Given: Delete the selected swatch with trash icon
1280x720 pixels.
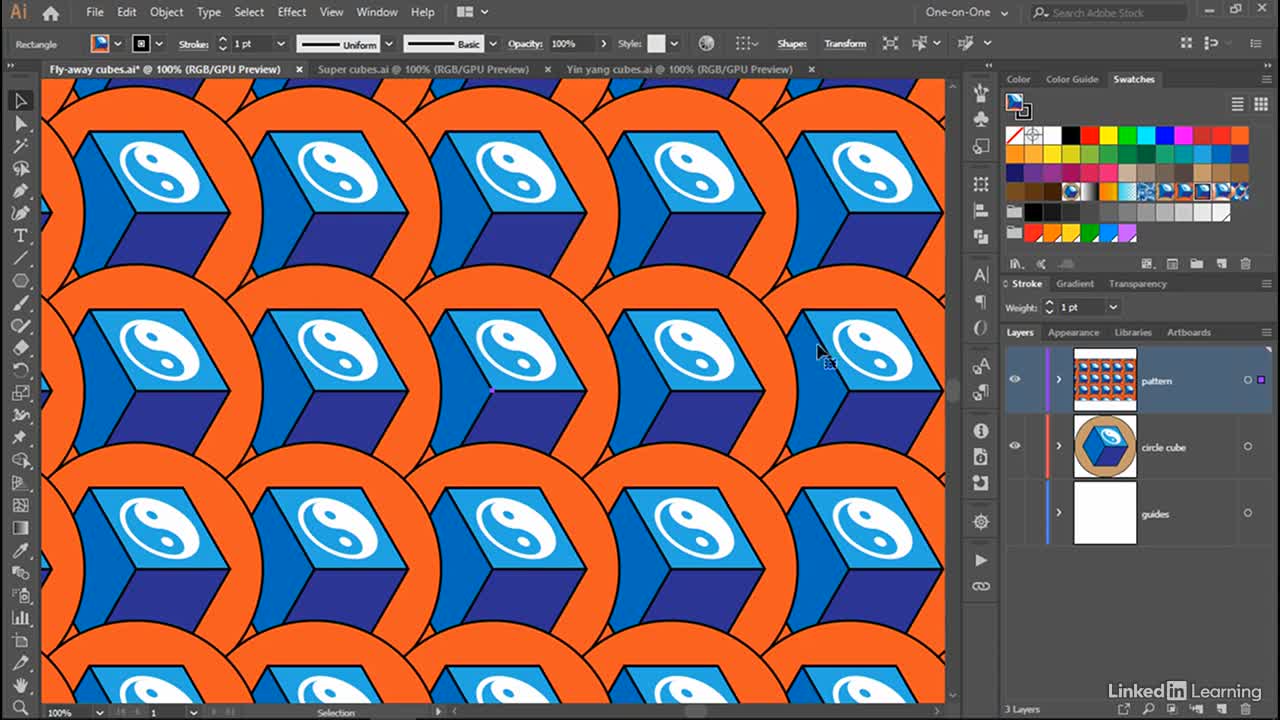Looking at the screenshot, I should [1245, 264].
